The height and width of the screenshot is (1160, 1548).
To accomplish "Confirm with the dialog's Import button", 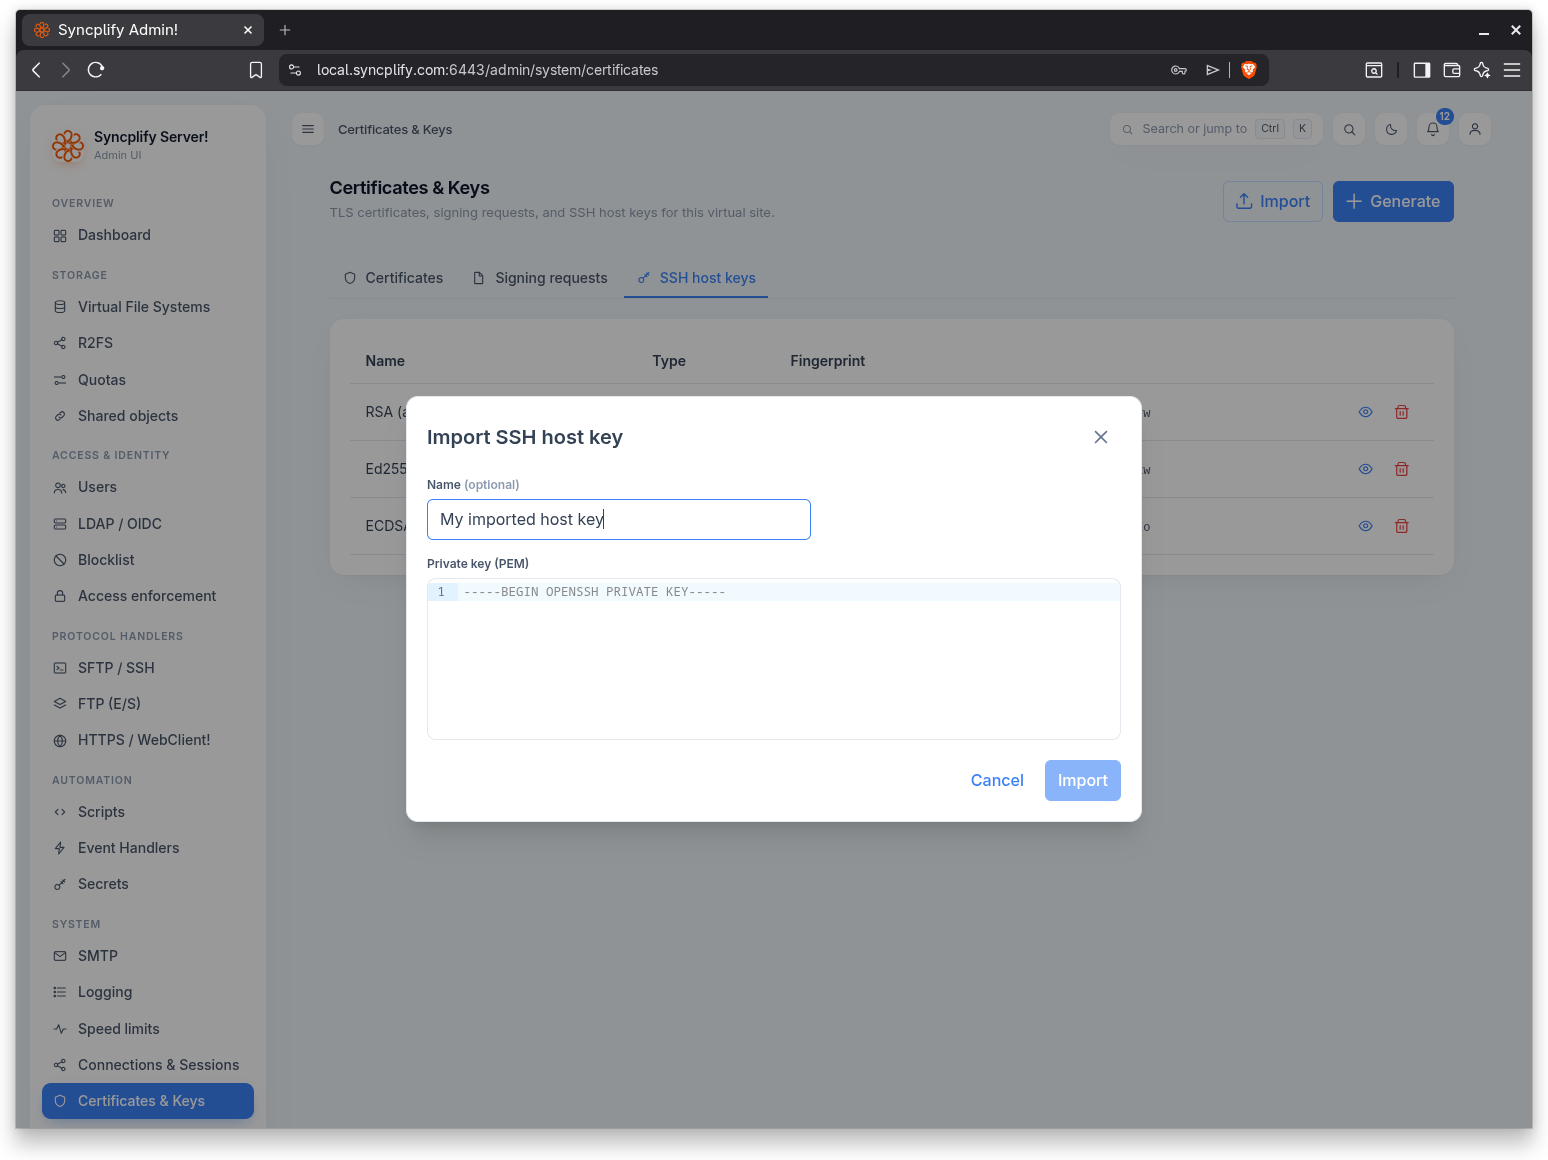I will 1083,781.
